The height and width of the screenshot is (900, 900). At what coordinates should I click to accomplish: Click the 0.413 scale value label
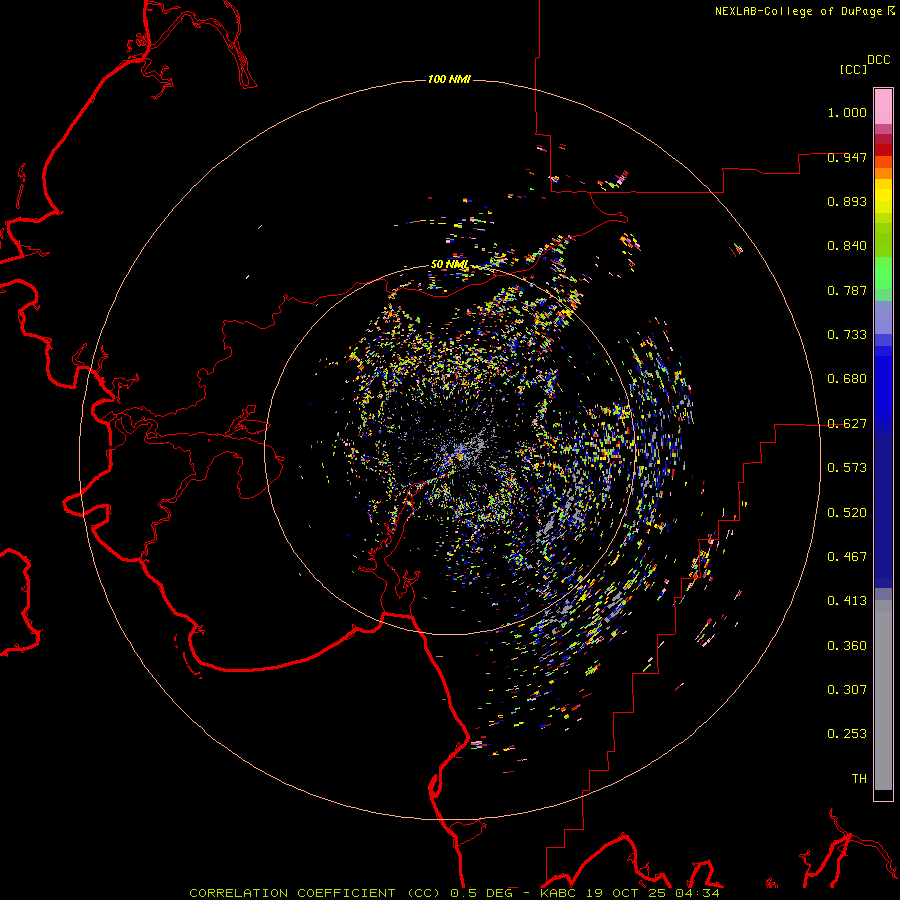(847, 600)
